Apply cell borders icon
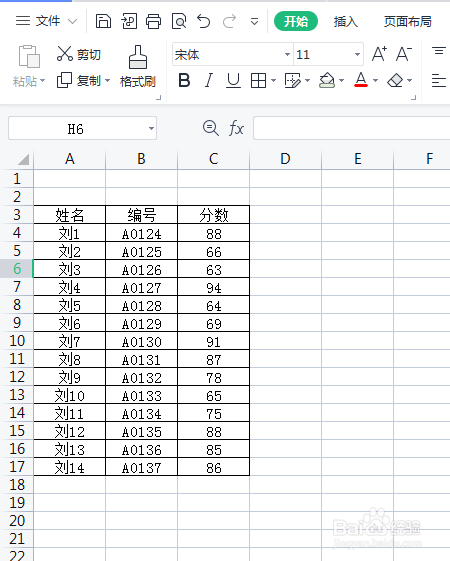 point(258,81)
